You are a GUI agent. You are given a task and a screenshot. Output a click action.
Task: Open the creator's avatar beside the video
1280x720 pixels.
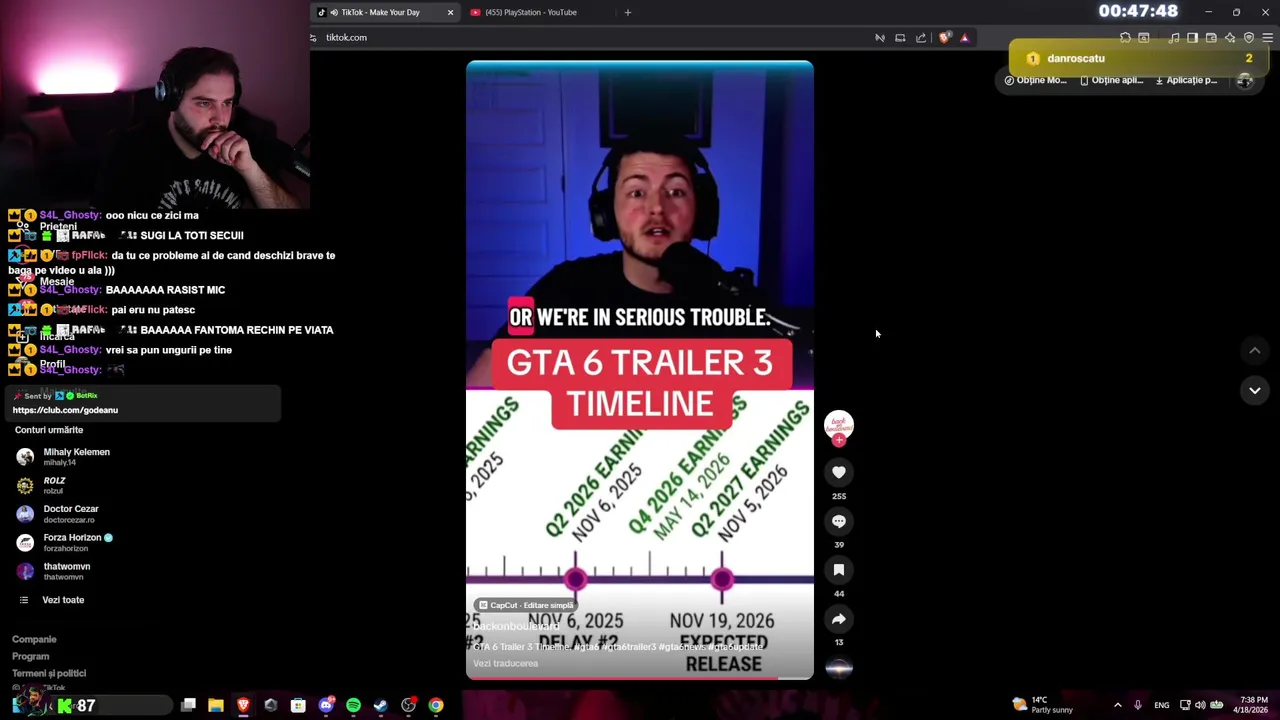[x=839, y=424]
